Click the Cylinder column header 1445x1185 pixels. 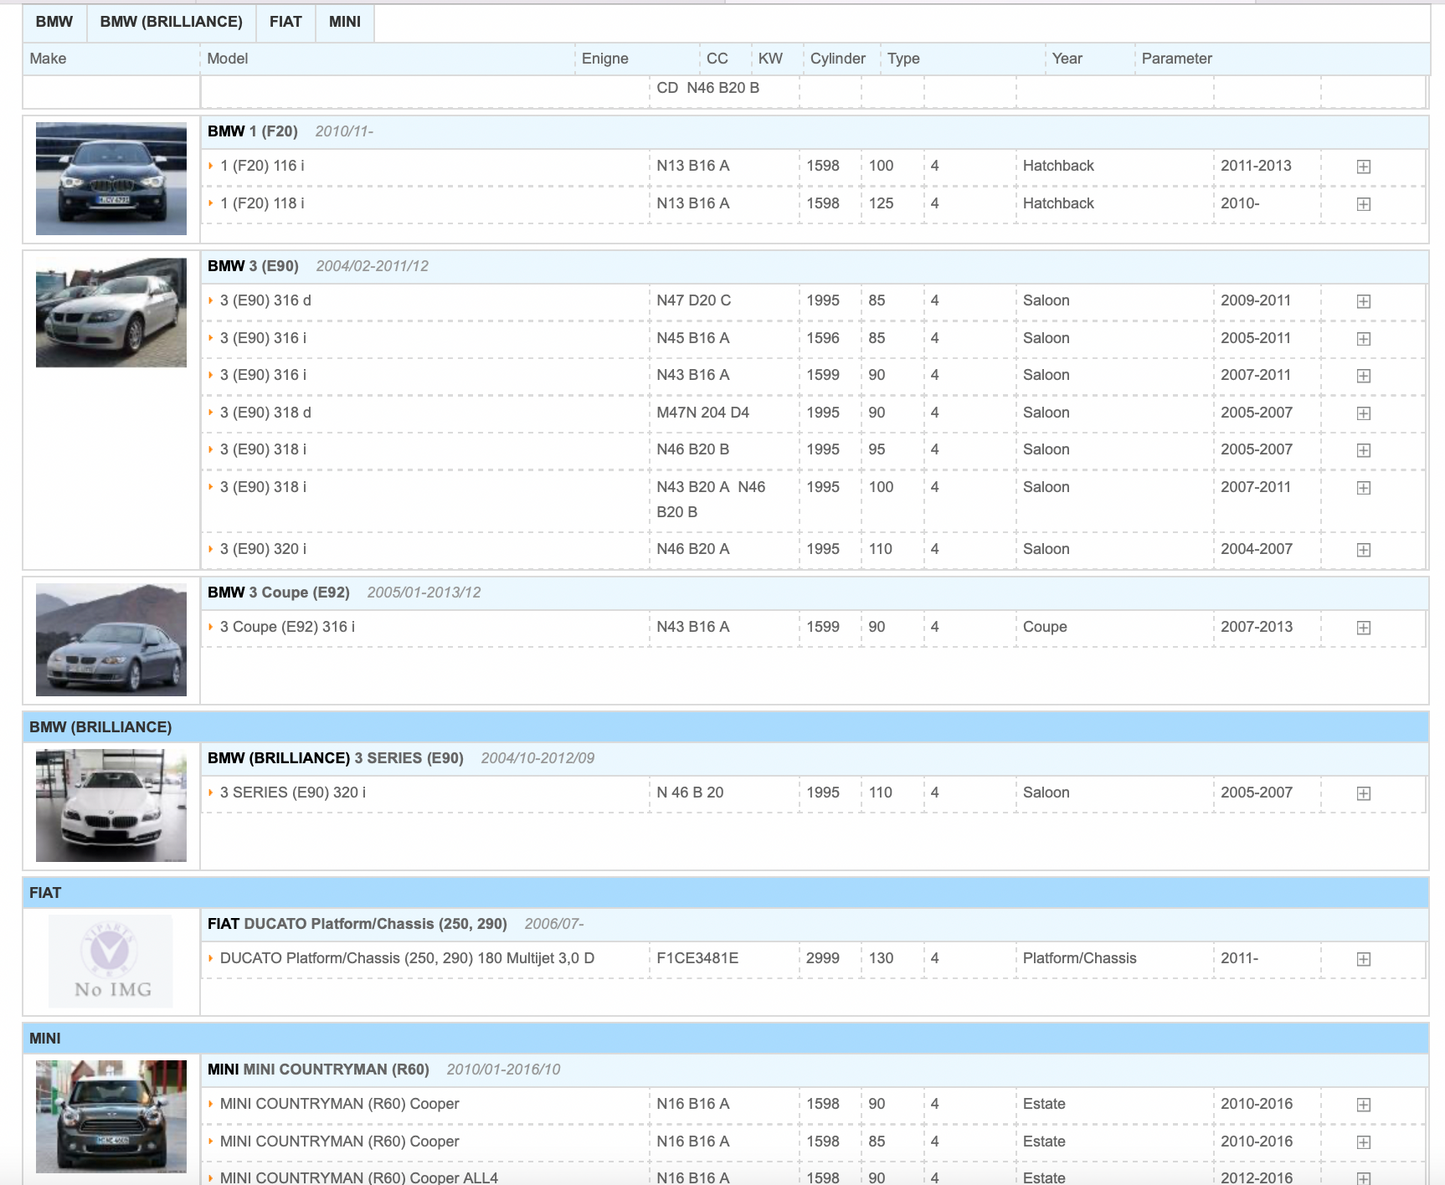pos(838,59)
